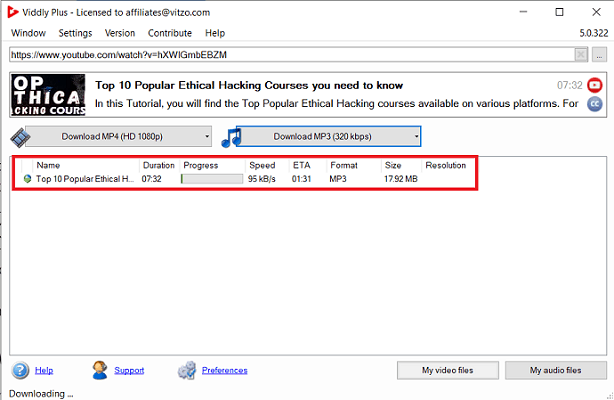Click the YouTube URL input field

(x=292, y=55)
